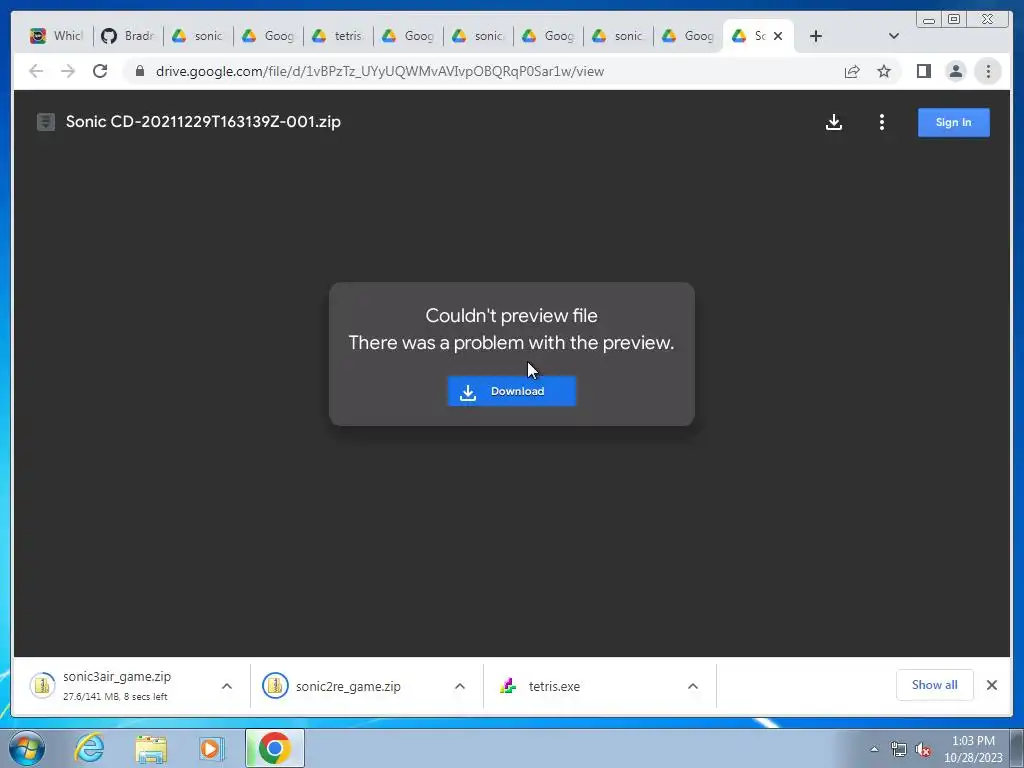Click the Sign In button
1024x768 pixels.
(x=953, y=122)
